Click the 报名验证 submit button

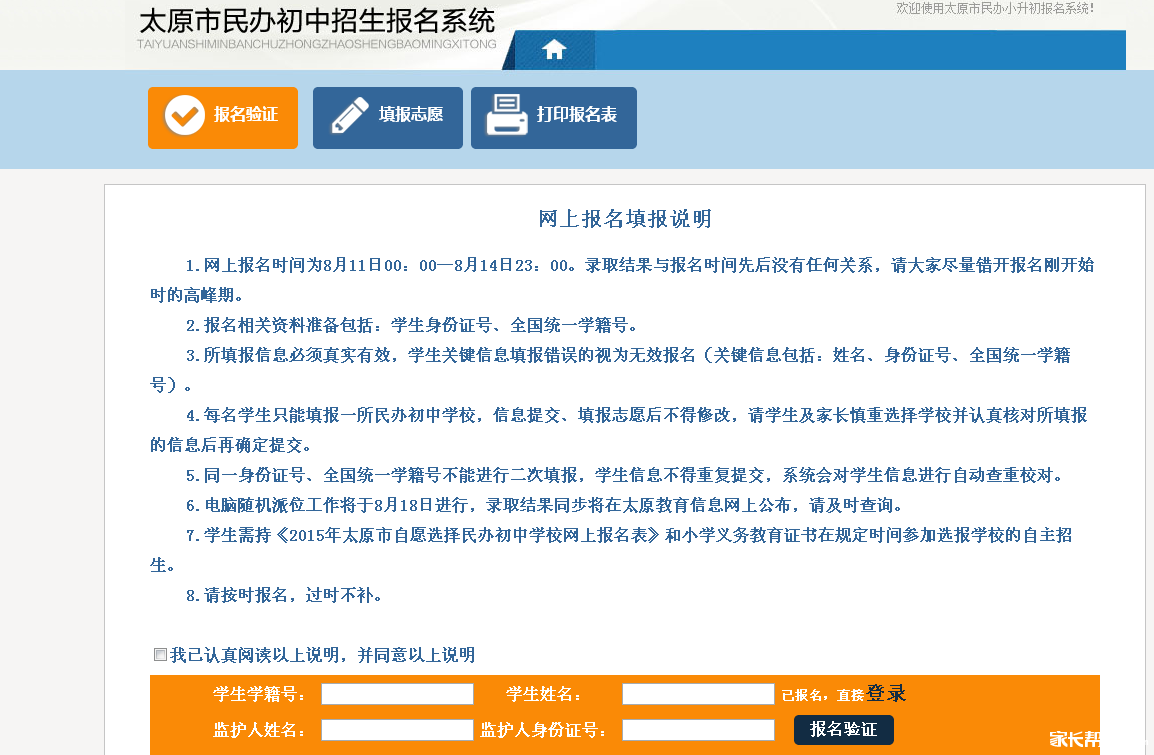coord(843,730)
